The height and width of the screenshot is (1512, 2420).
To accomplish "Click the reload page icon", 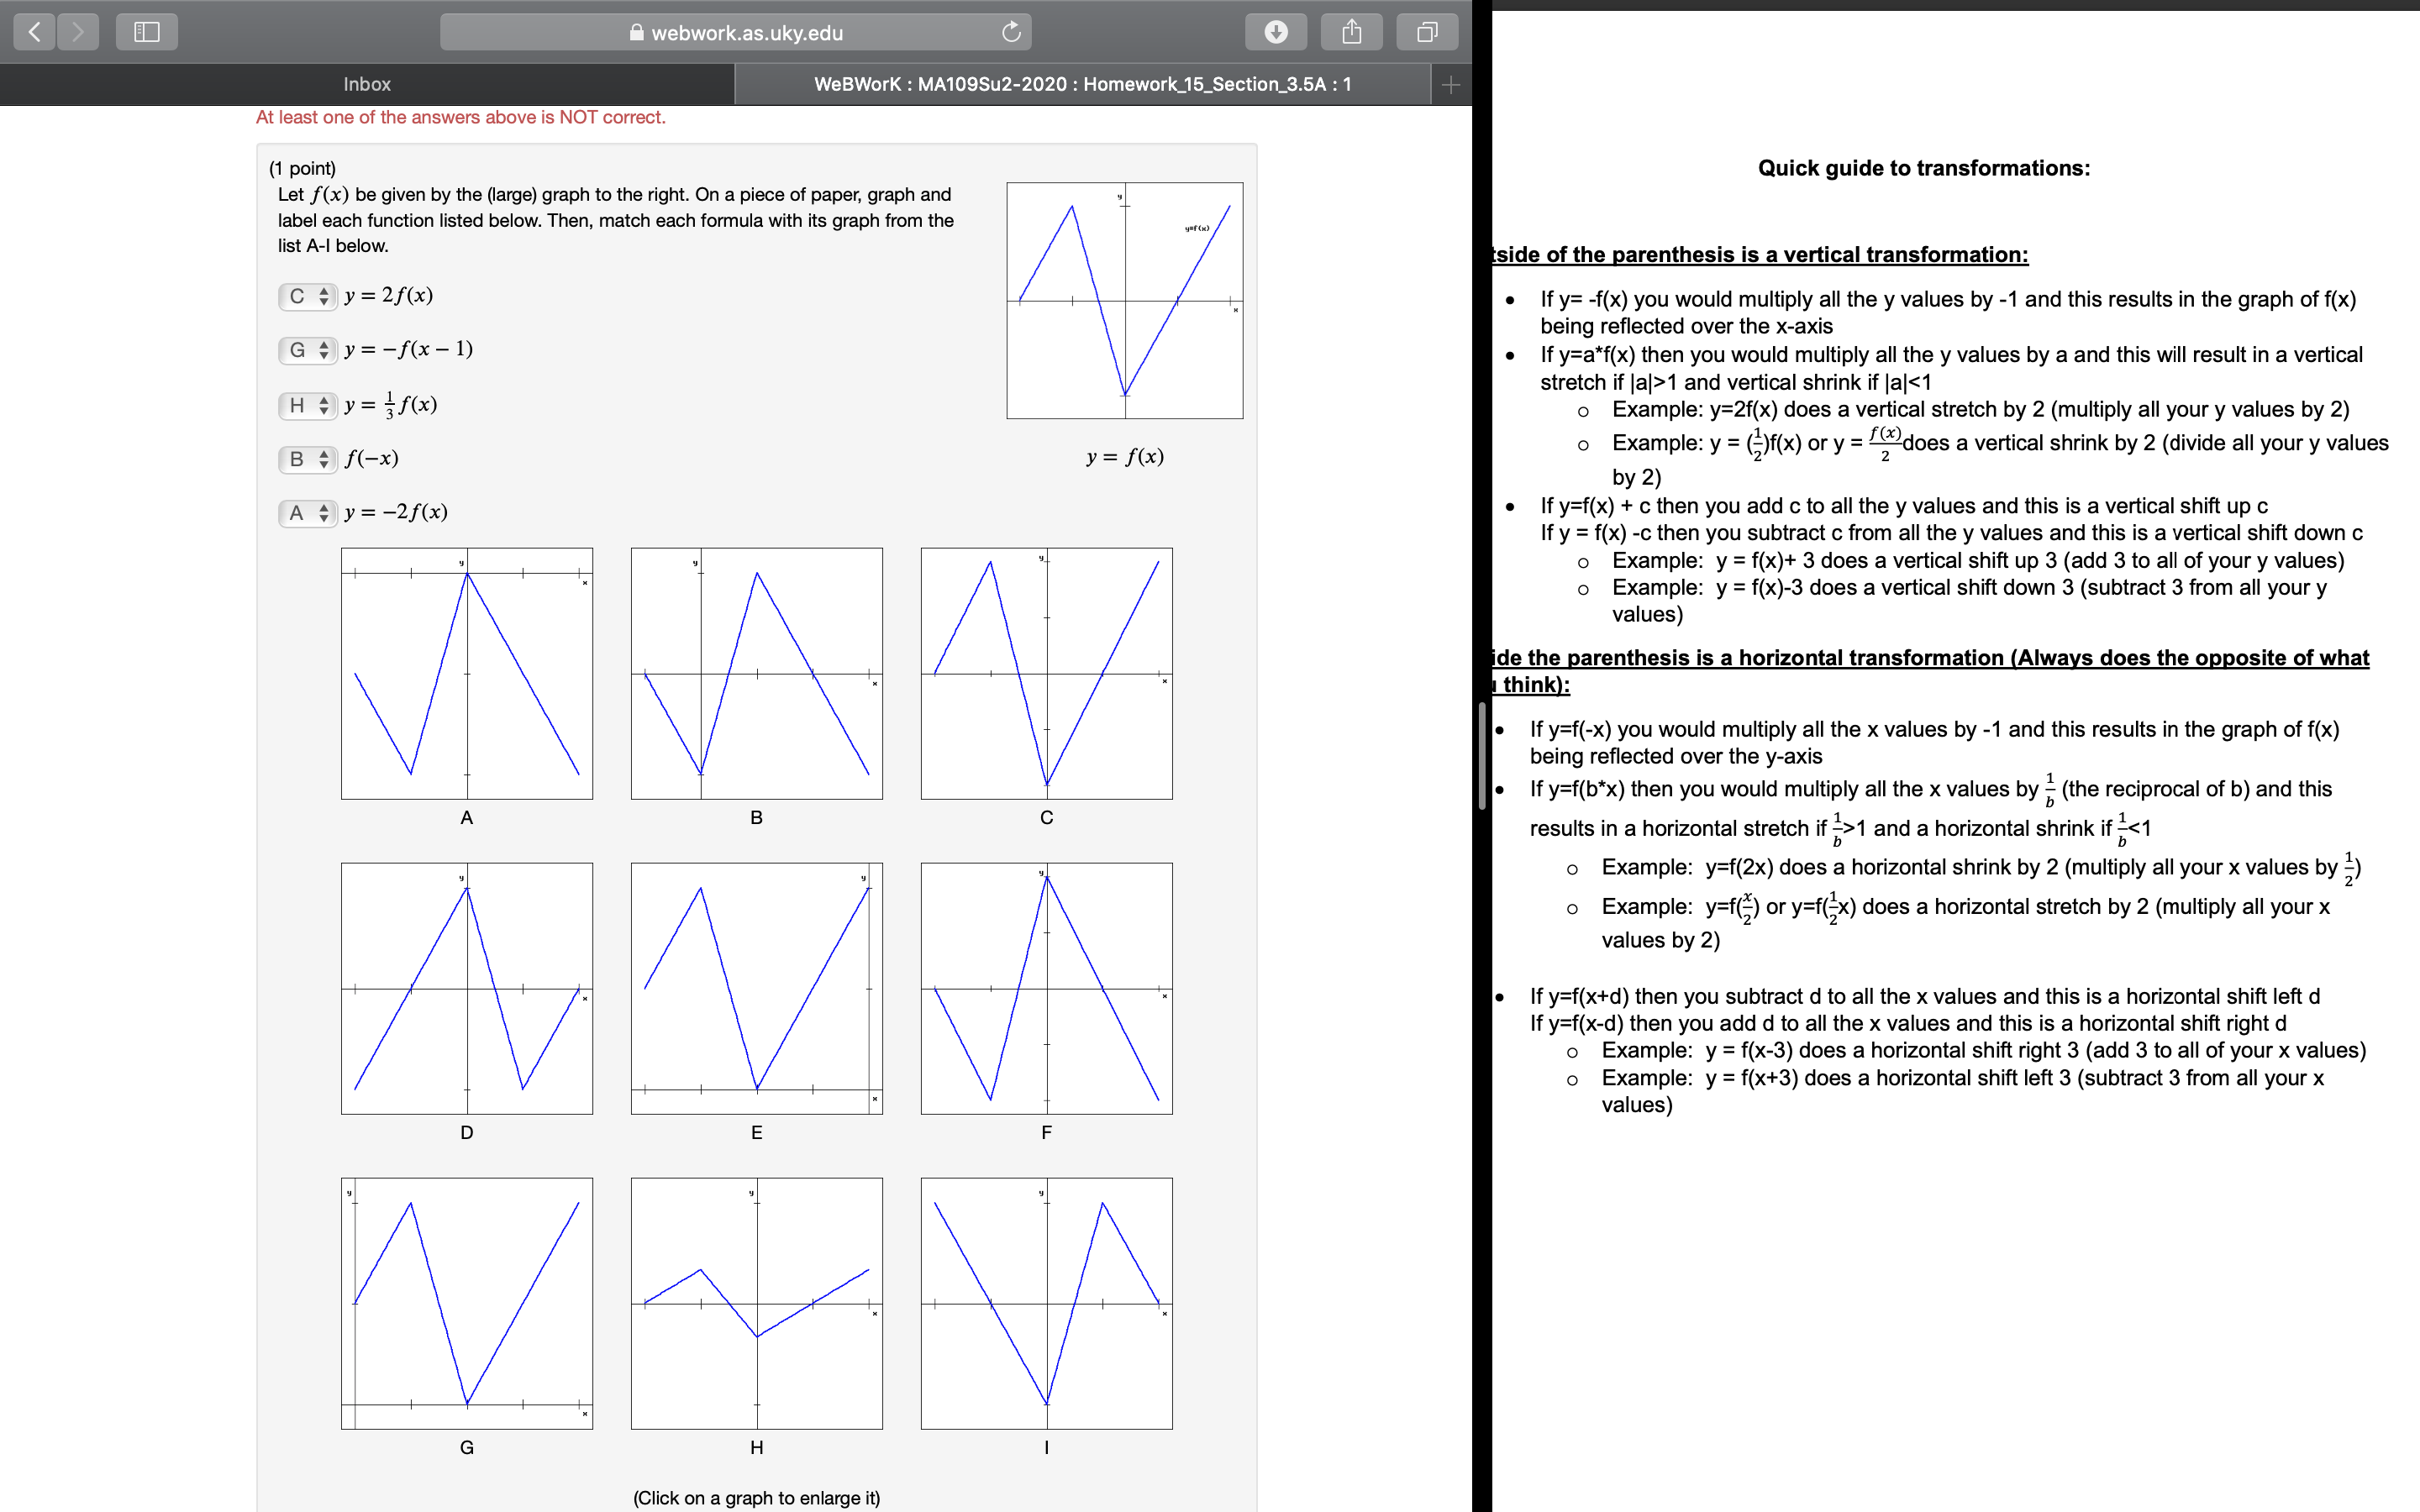I will point(1011,32).
